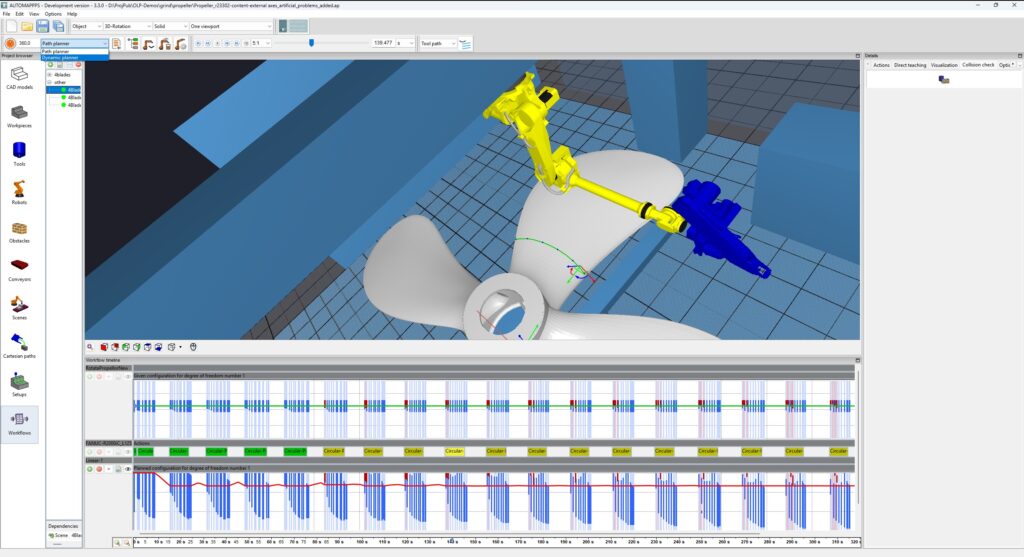Click the zoom magnifier icon below viewport
This screenshot has height=557, width=1024.
[90, 347]
